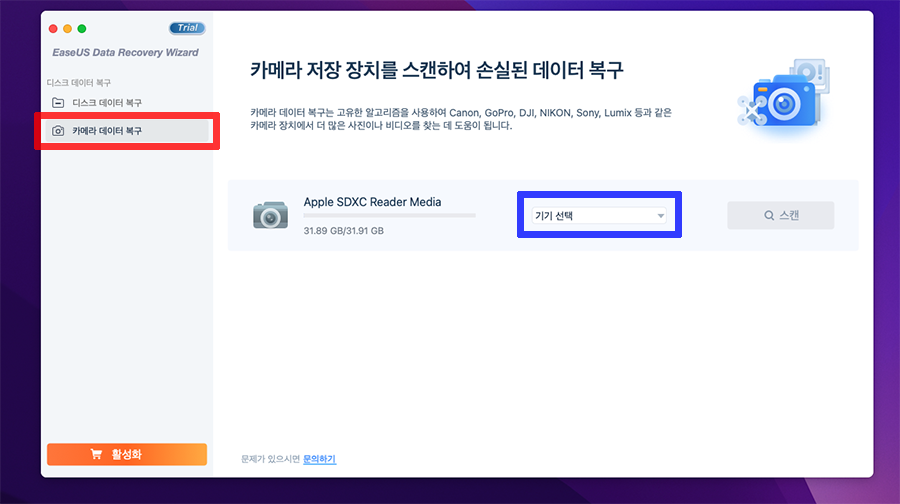Image resolution: width=900 pixels, height=504 pixels.
Task: Maximize the window with the green button
Action: (82, 29)
